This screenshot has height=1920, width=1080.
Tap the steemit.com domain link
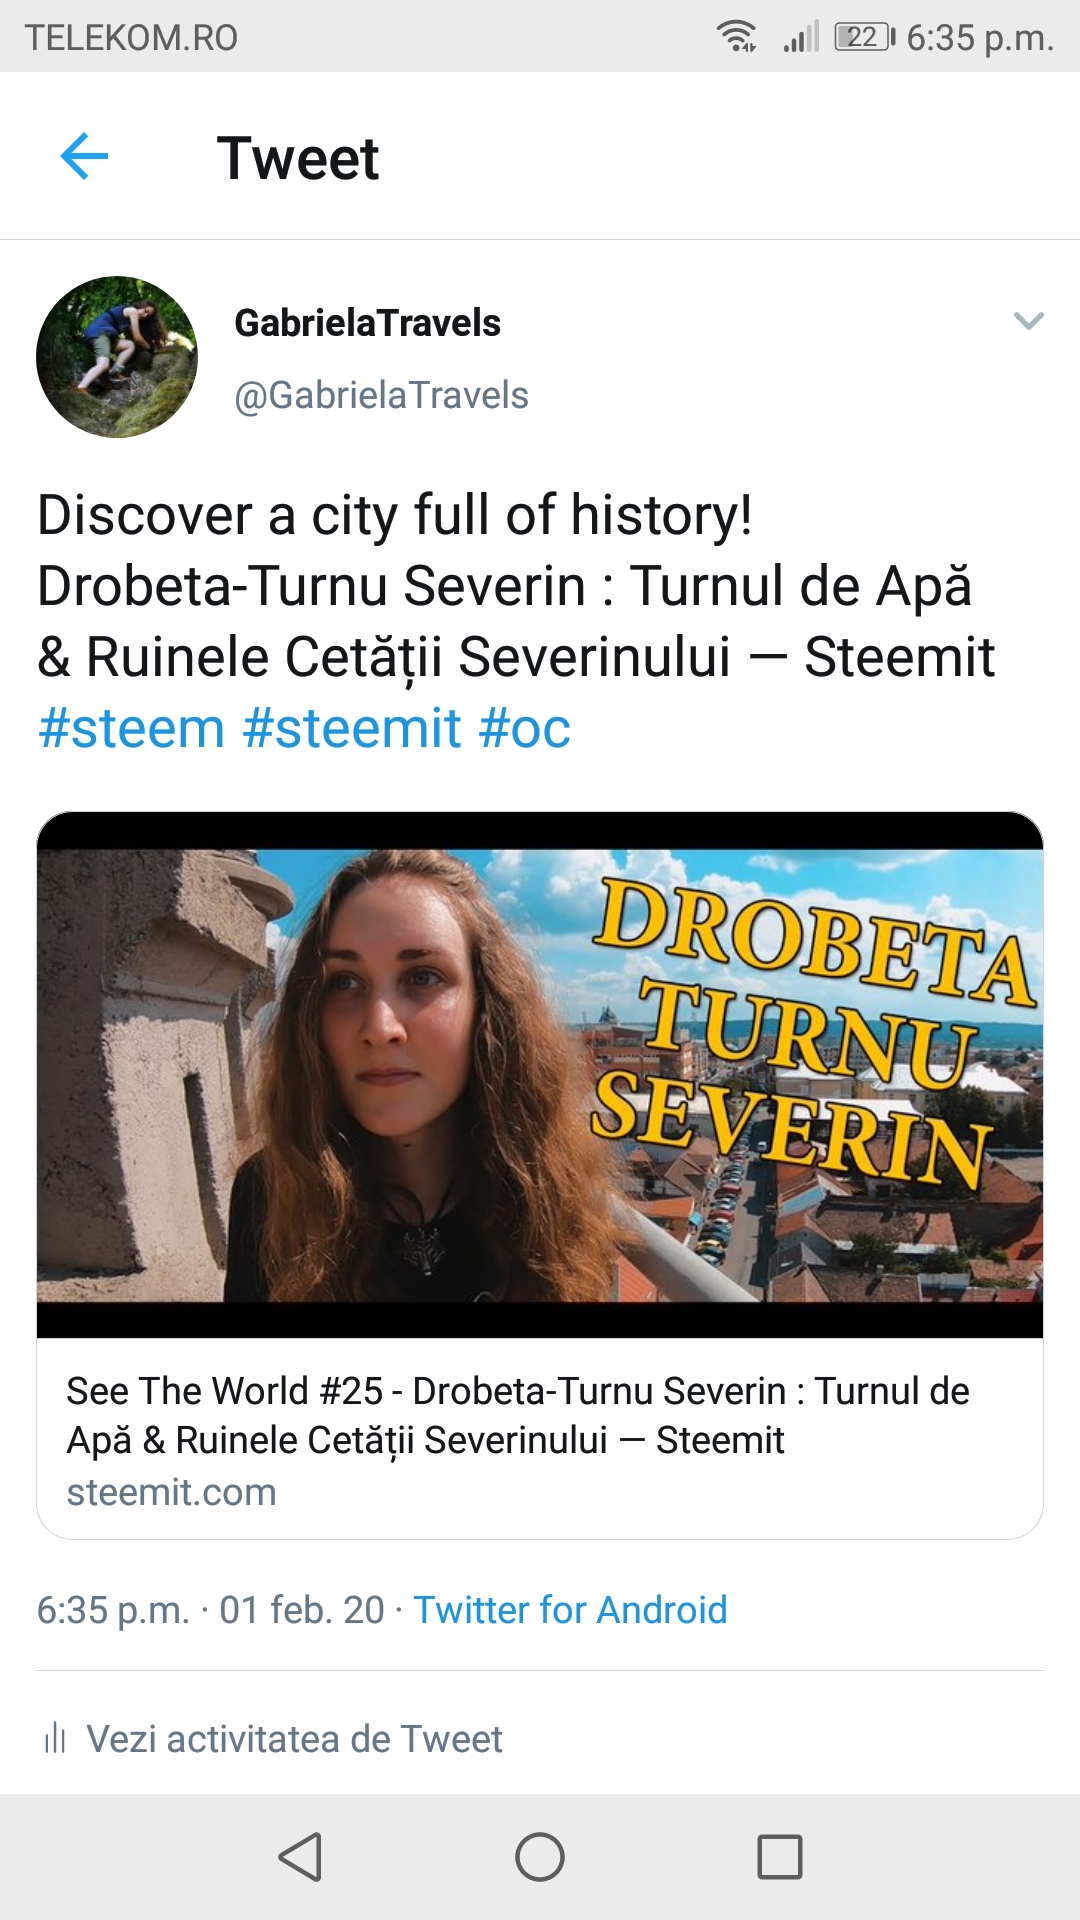click(x=171, y=1492)
